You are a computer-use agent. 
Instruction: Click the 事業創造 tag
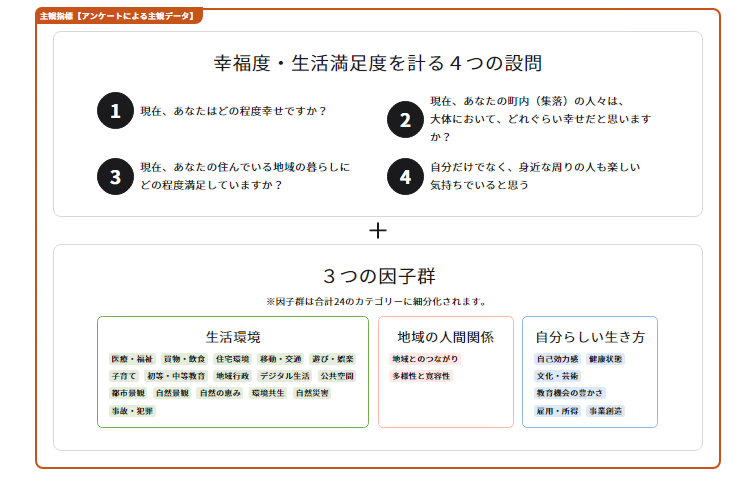[605, 411]
